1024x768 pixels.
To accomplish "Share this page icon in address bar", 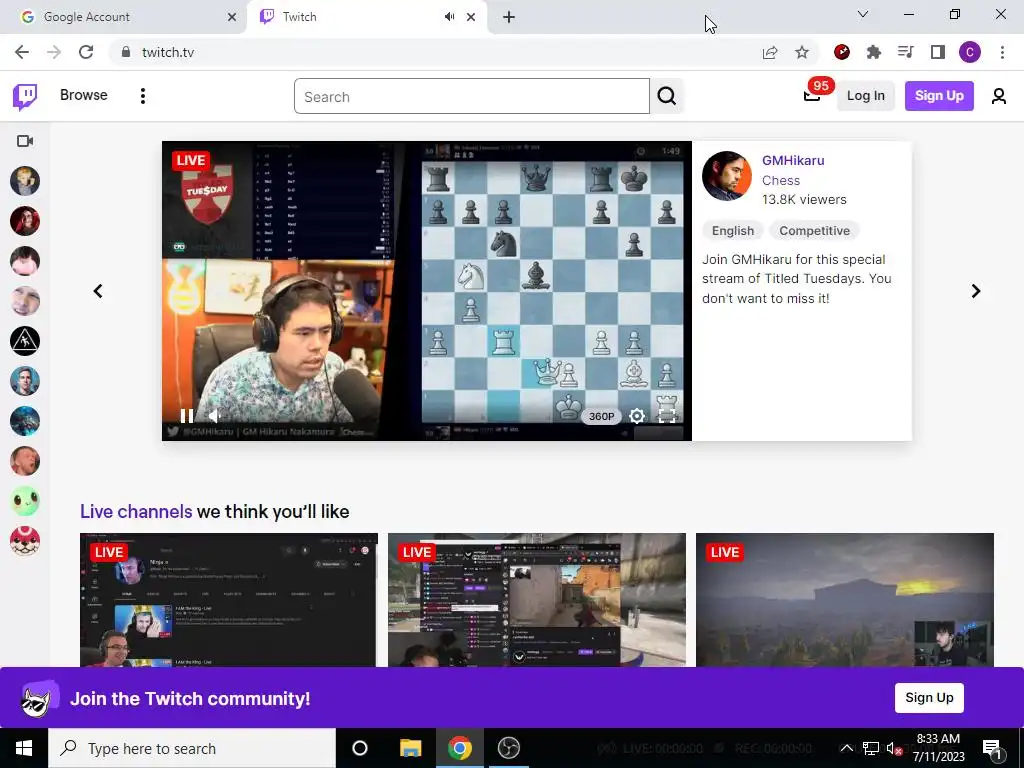I will 770,52.
